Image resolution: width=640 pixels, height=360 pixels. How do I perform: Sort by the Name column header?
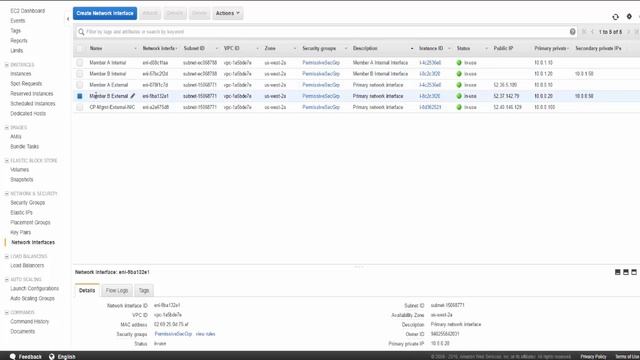[96, 48]
